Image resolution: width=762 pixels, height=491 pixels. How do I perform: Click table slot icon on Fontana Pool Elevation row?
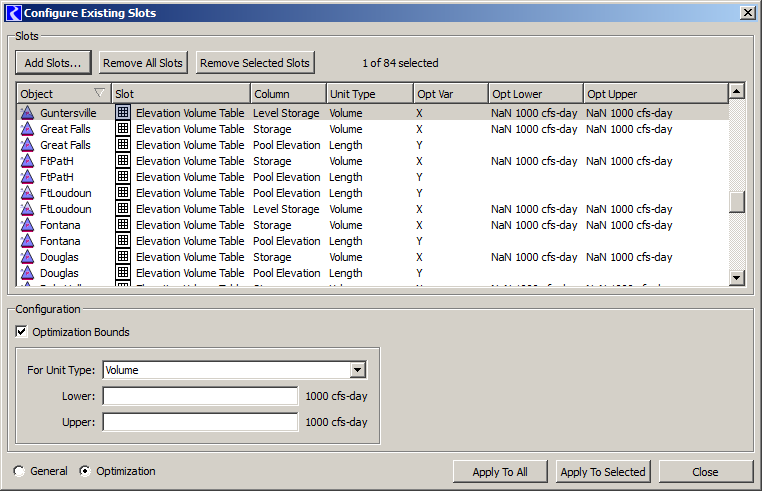pyautogui.click(x=123, y=241)
